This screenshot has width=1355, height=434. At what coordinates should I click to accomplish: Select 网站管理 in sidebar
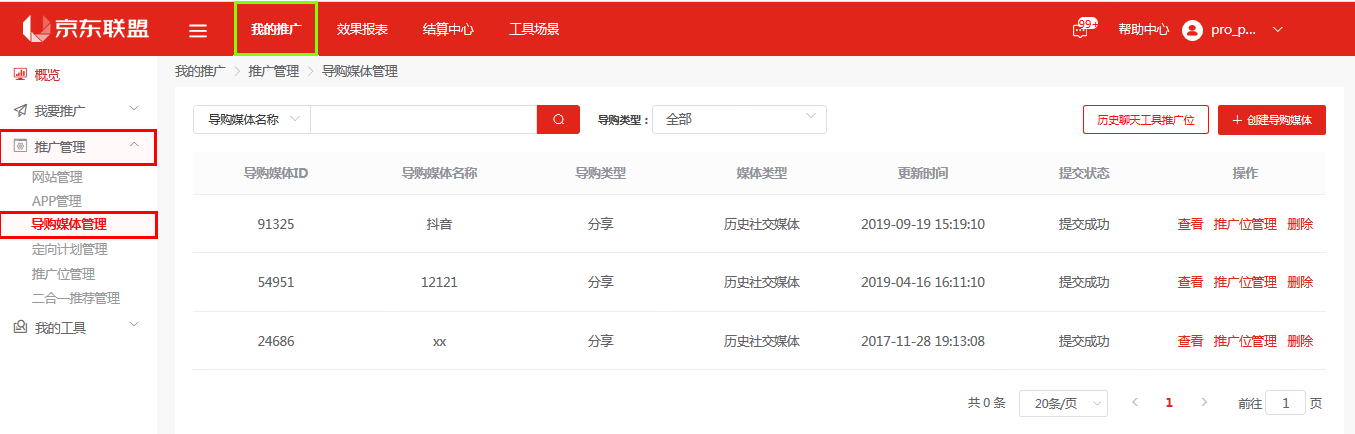pos(57,178)
